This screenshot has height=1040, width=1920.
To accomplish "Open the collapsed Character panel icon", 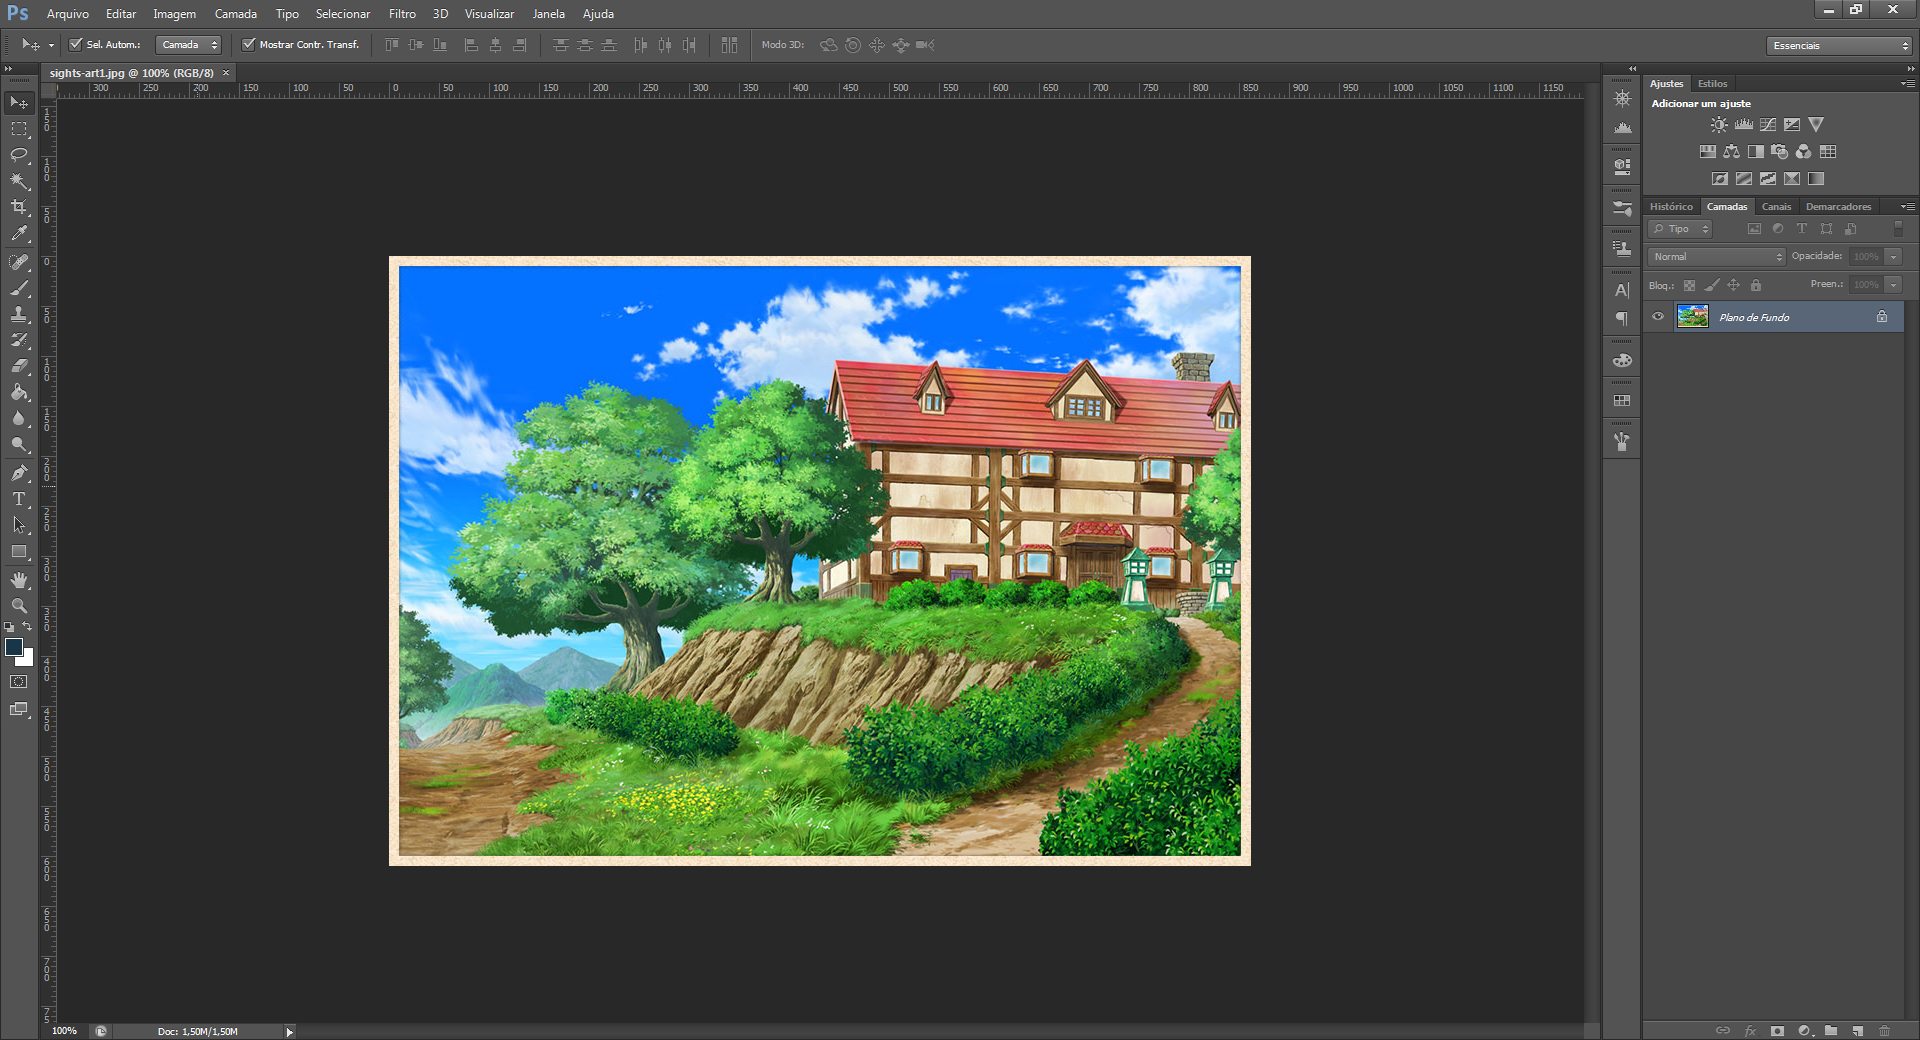I will click(x=1622, y=290).
